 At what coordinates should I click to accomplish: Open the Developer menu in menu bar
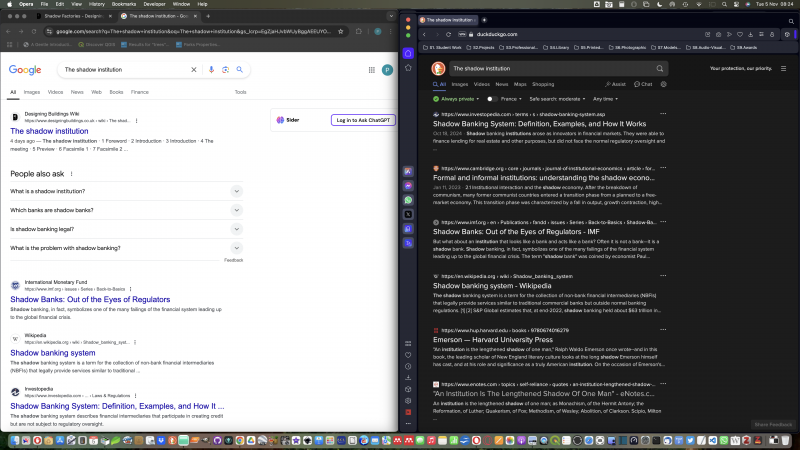(x=155, y=4)
